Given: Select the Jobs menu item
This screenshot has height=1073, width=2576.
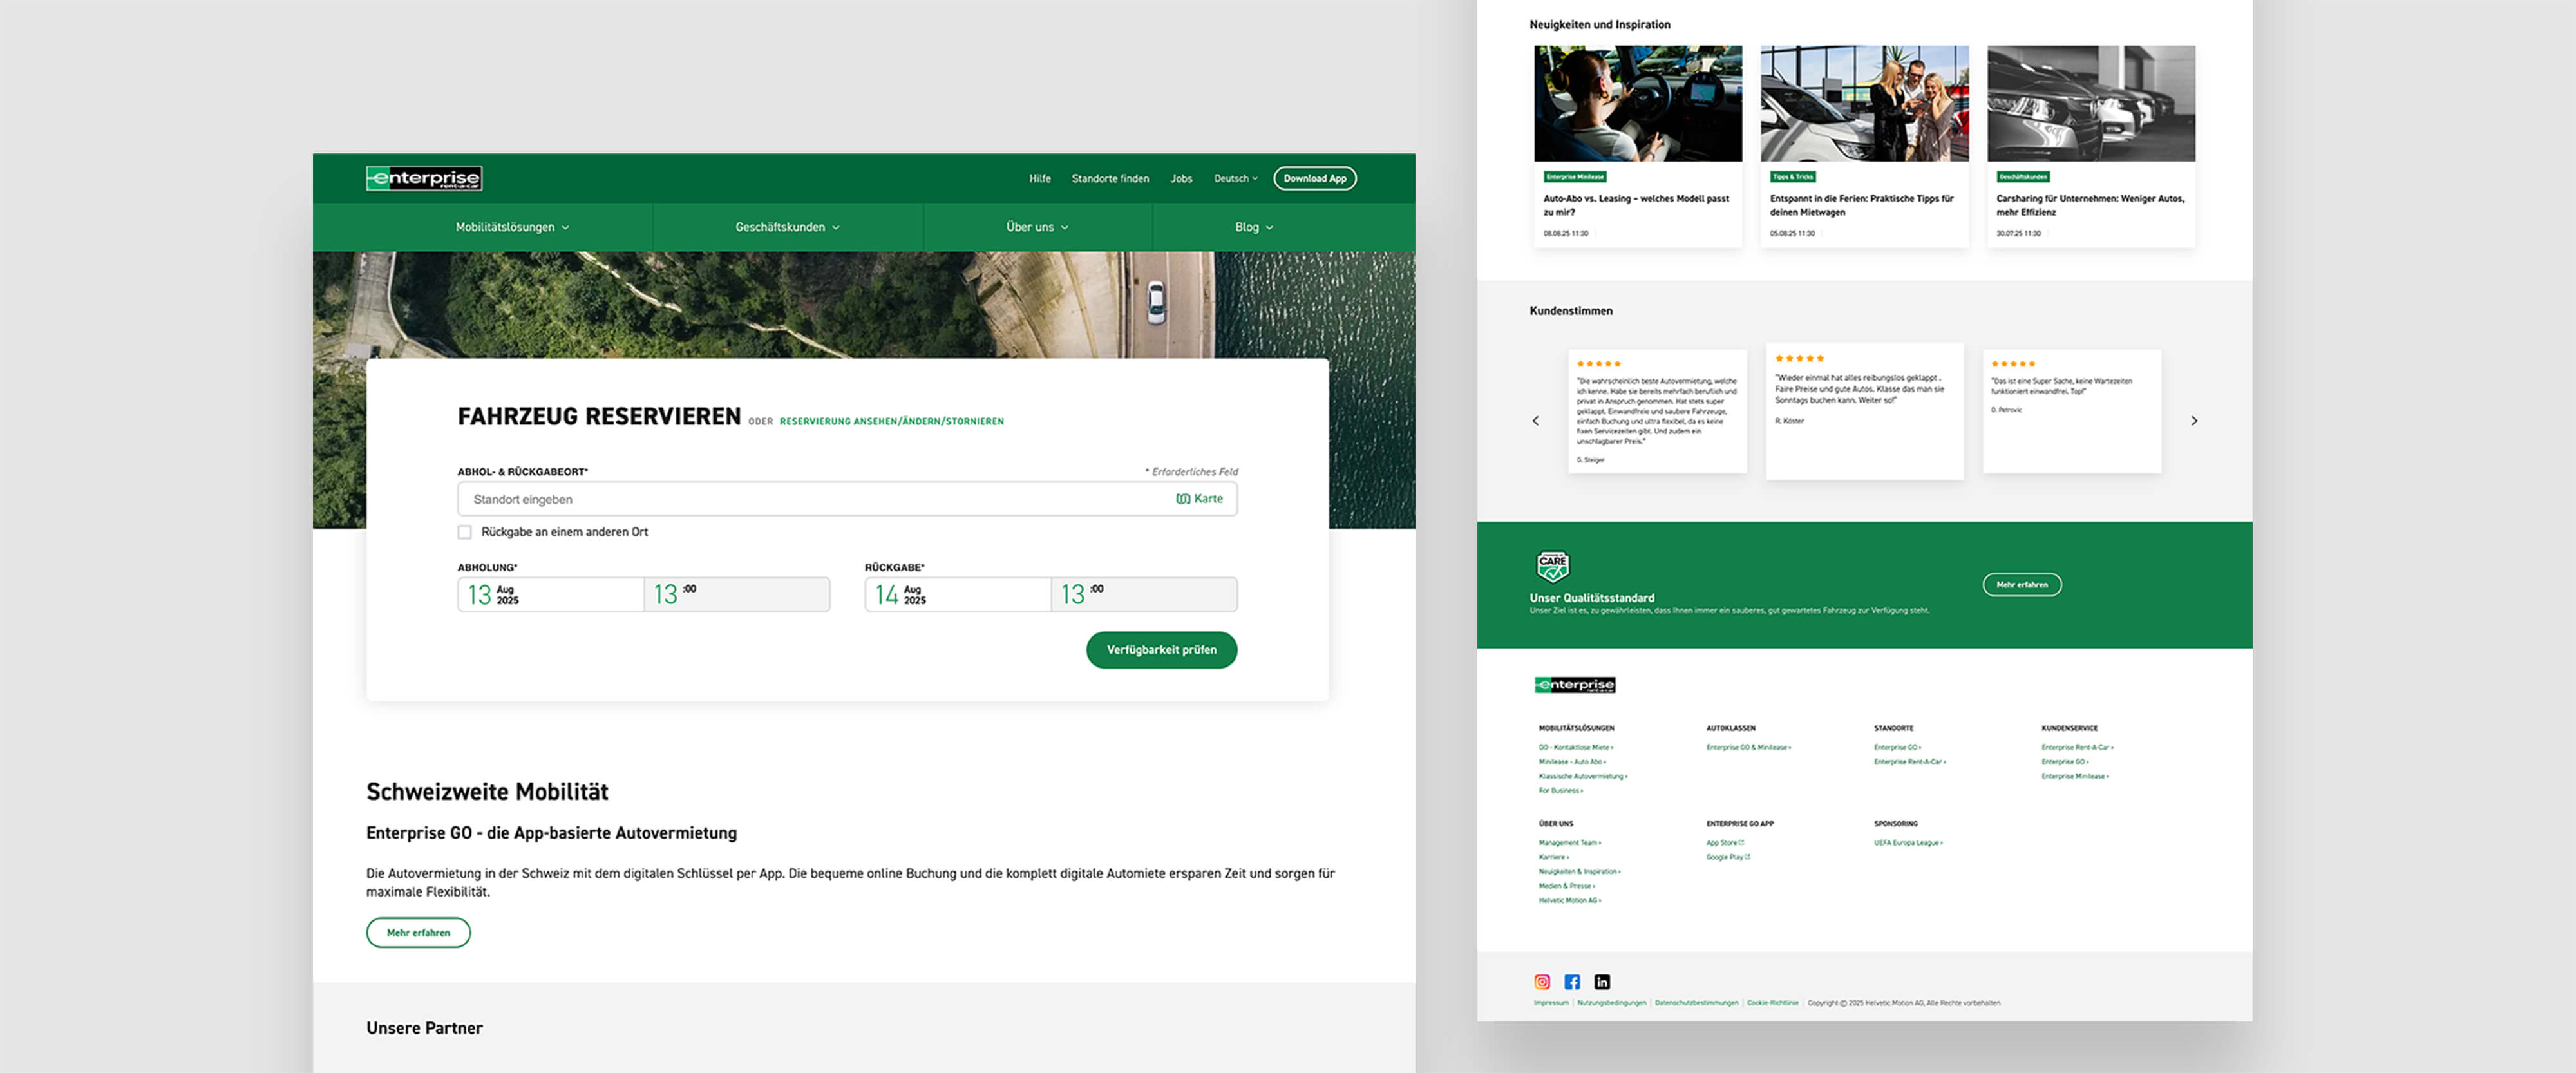Looking at the screenshot, I should point(1181,179).
